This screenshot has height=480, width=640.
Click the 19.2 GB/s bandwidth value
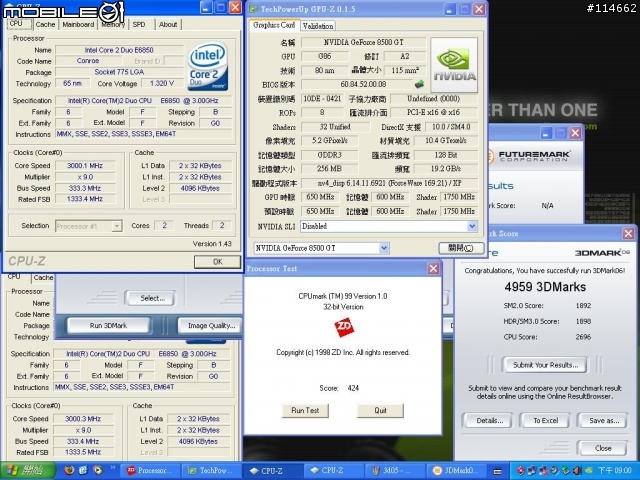coord(445,169)
